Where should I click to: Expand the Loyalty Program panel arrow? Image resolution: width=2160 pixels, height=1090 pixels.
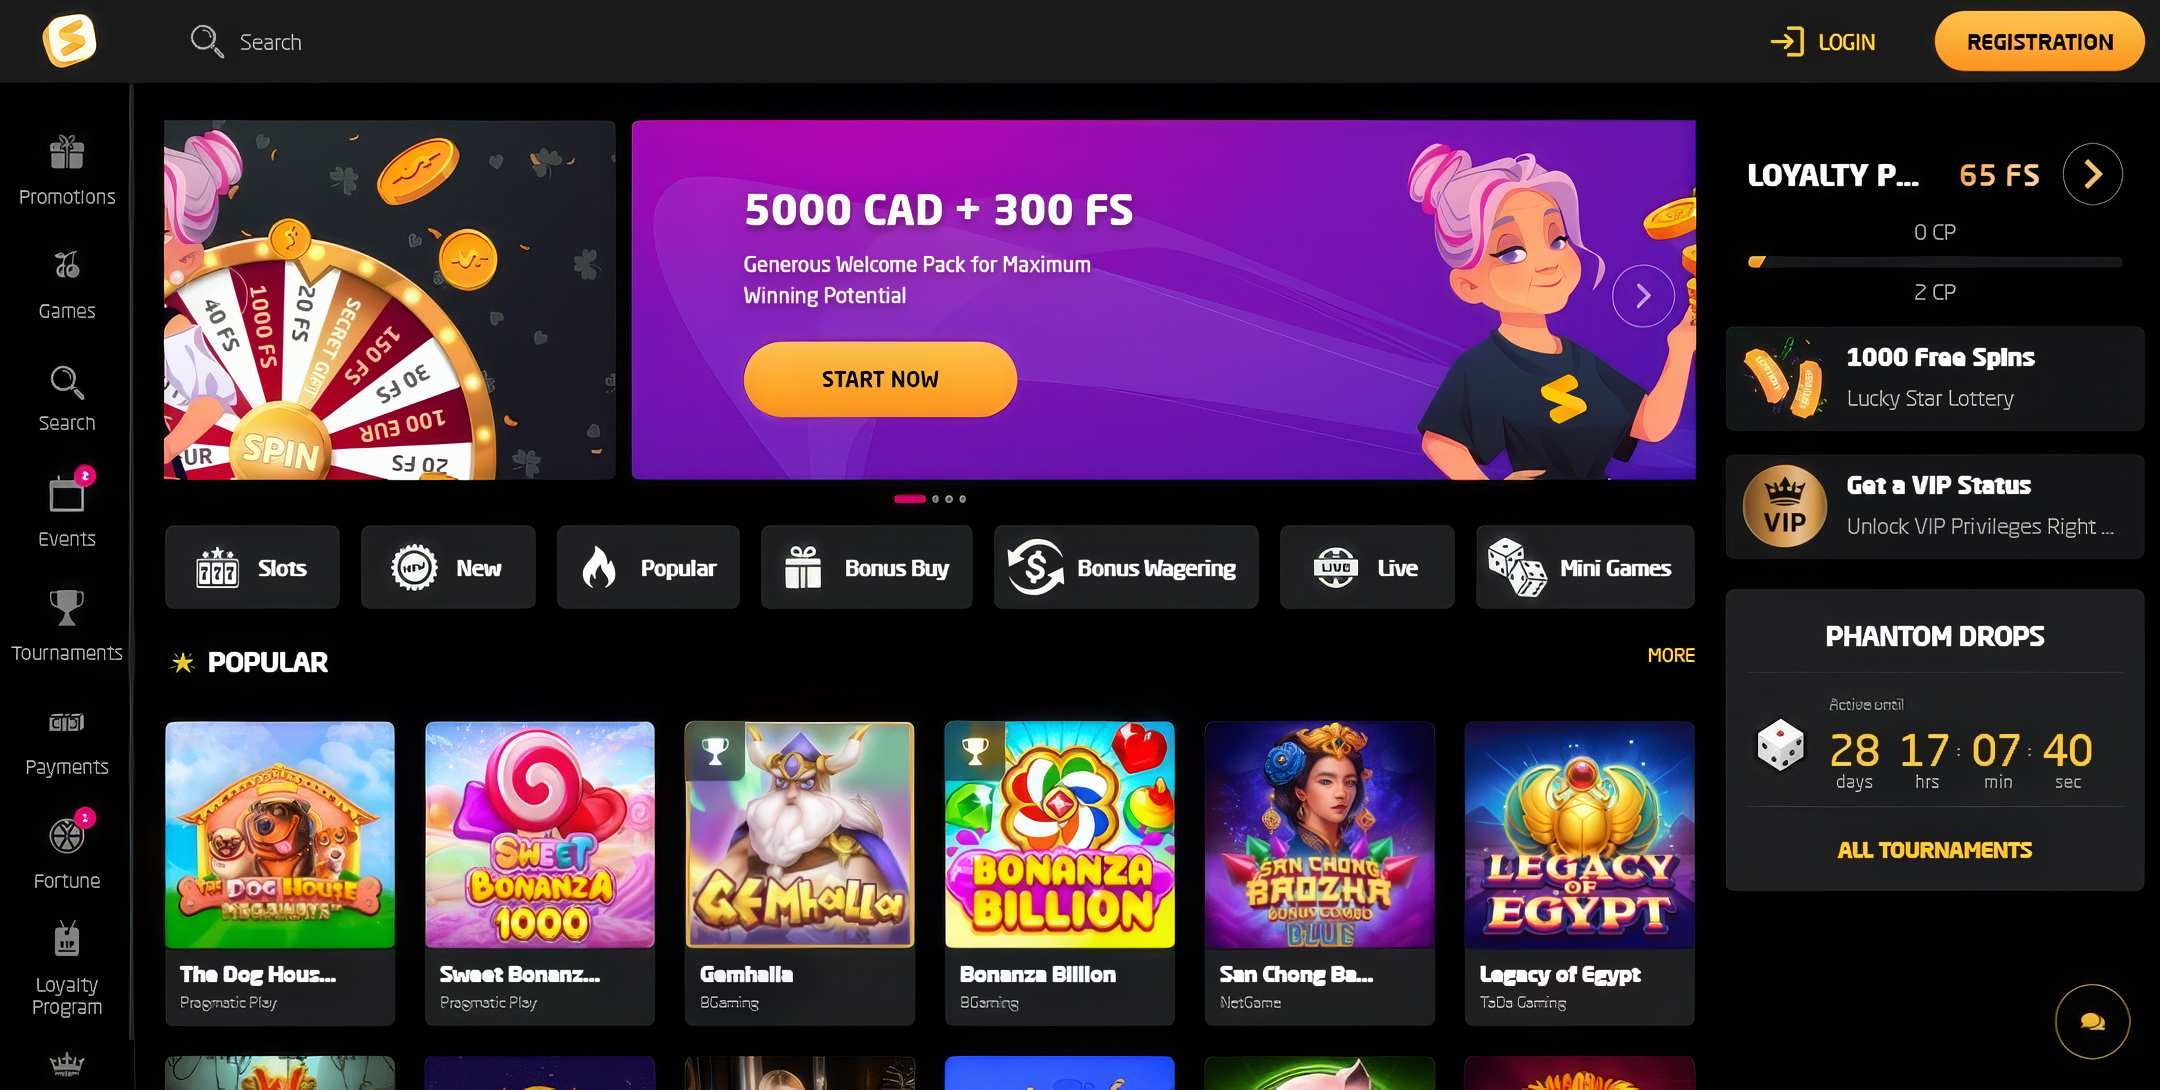coord(2092,174)
